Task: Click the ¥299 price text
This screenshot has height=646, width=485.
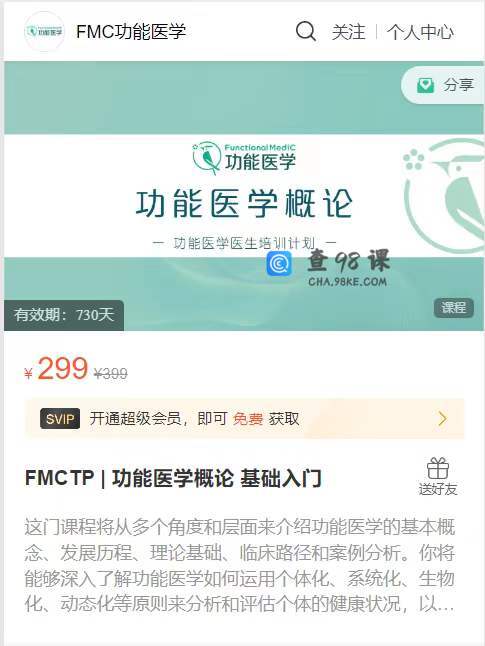Action: [56, 369]
